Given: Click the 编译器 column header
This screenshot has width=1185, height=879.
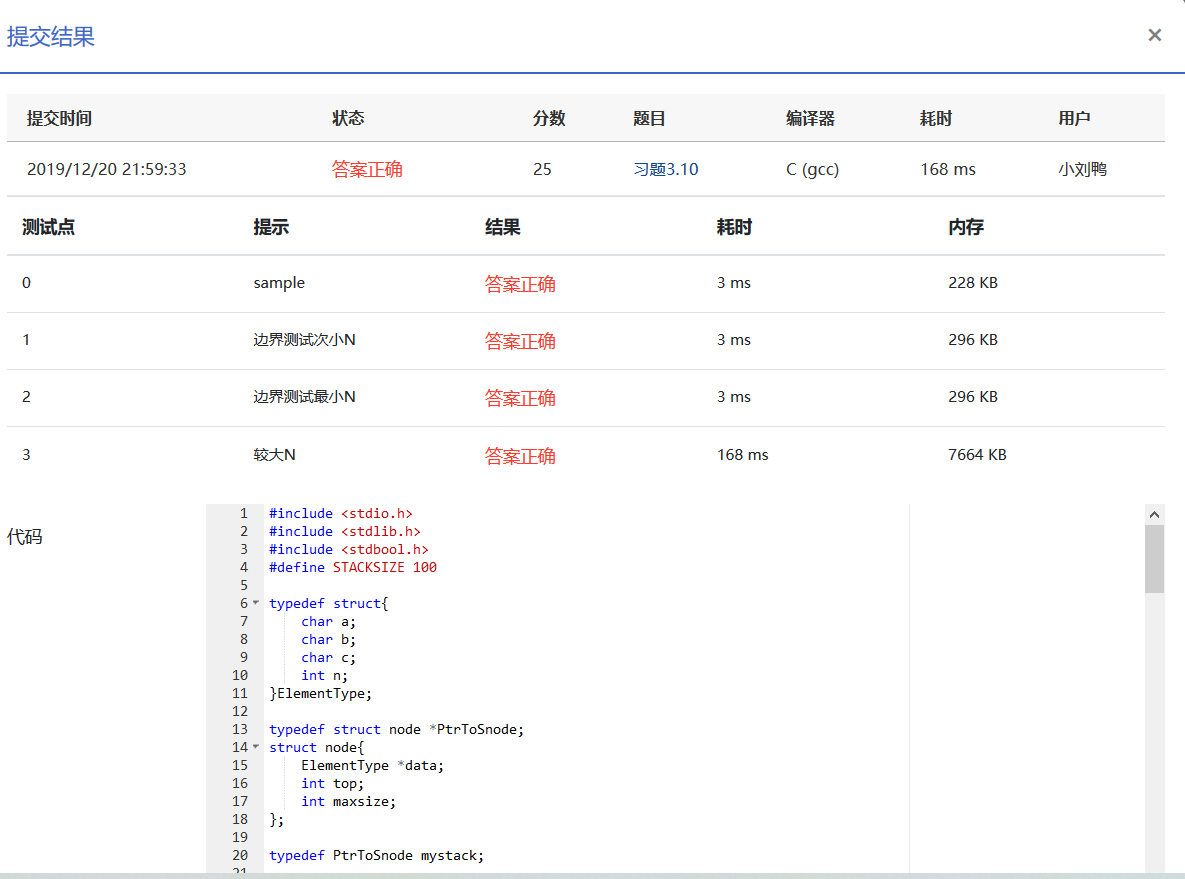Looking at the screenshot, I should tap(810, 119).
